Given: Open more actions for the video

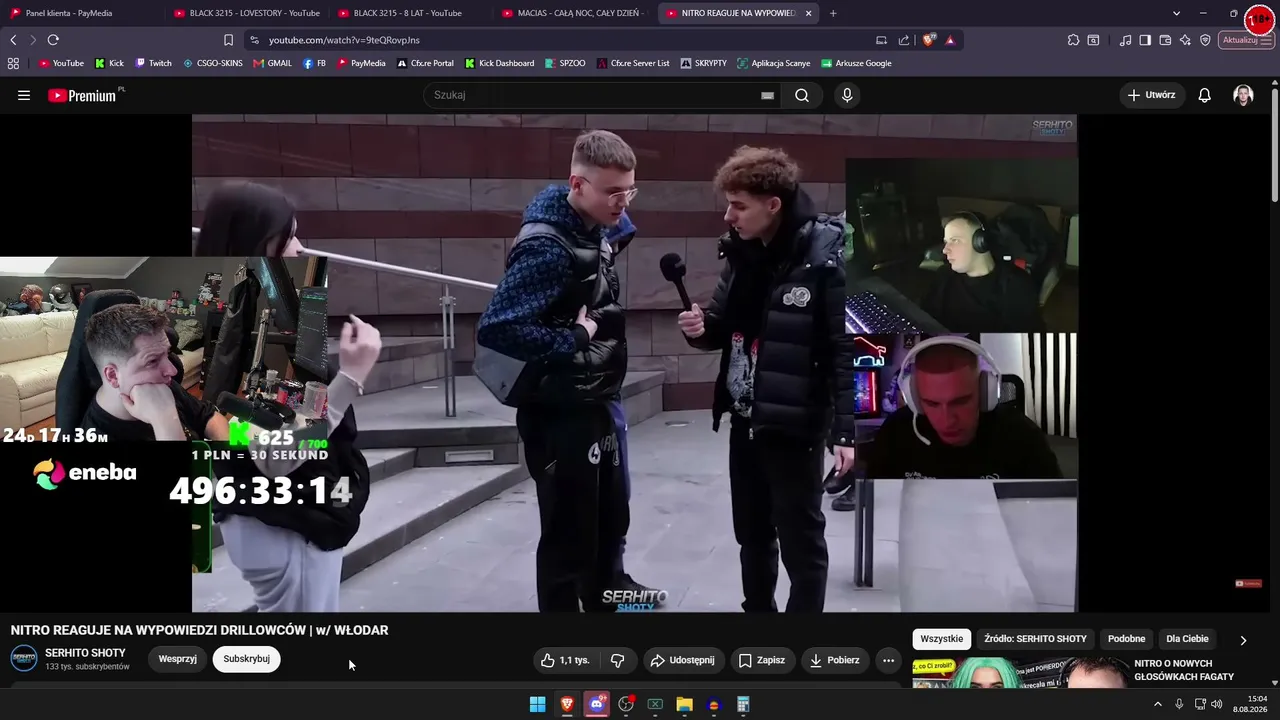Looking at the screenshot, I should tap(888, 660).
